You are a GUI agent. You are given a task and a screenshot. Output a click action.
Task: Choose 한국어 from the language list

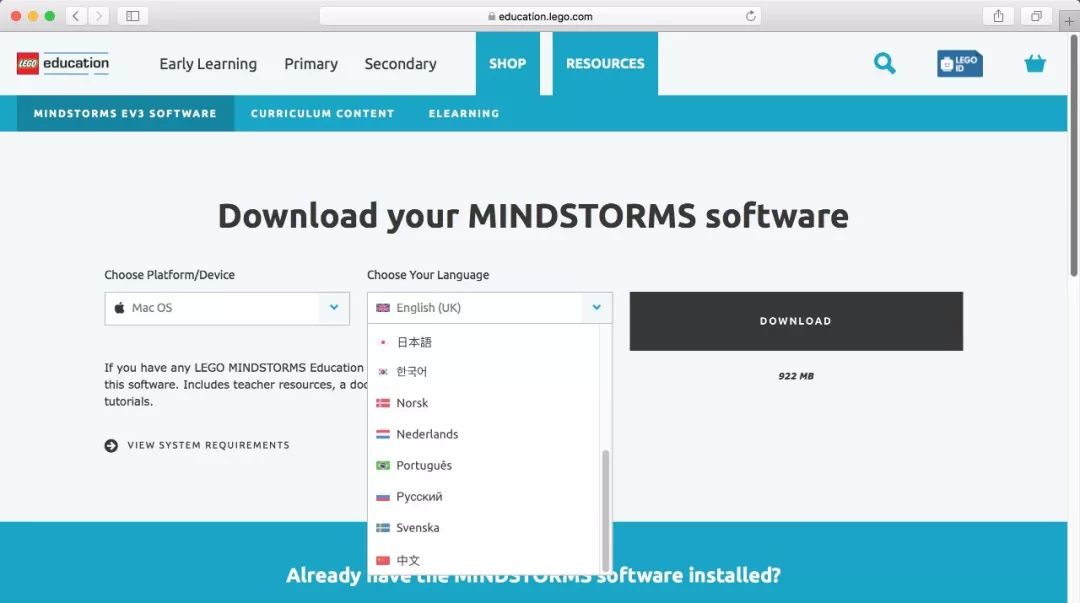click(x=484, y=371)
